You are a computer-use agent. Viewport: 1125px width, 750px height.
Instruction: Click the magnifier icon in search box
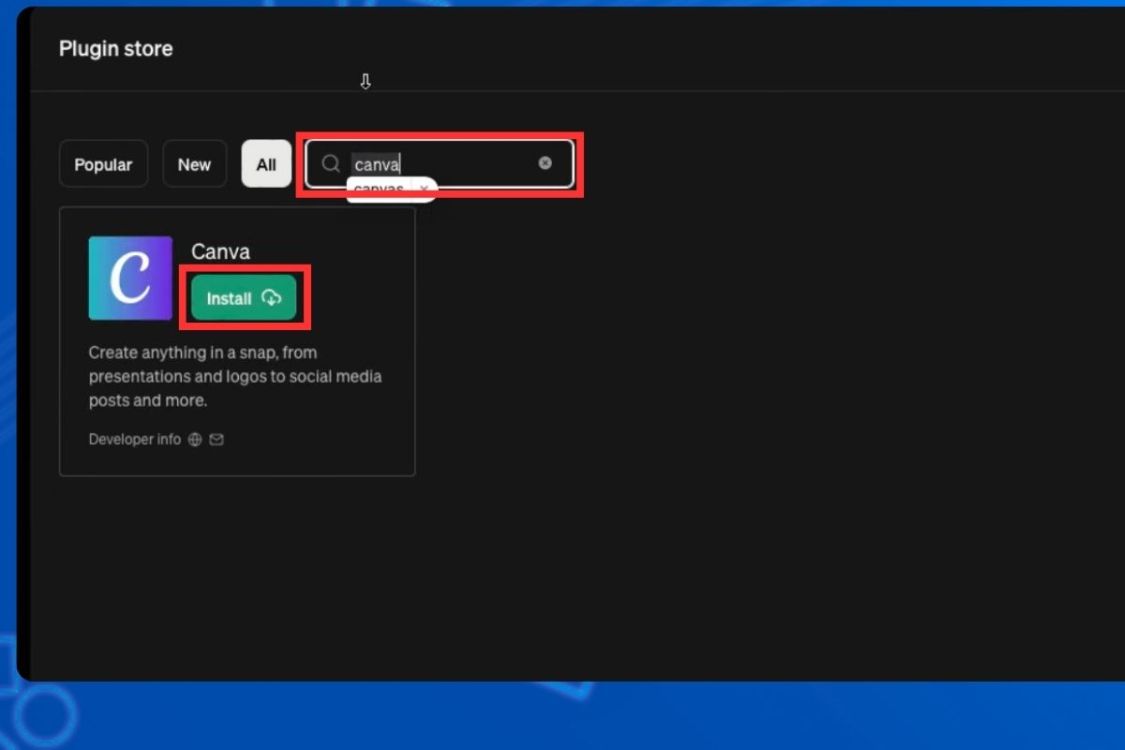pyautogui.click(x=331, y=164)
